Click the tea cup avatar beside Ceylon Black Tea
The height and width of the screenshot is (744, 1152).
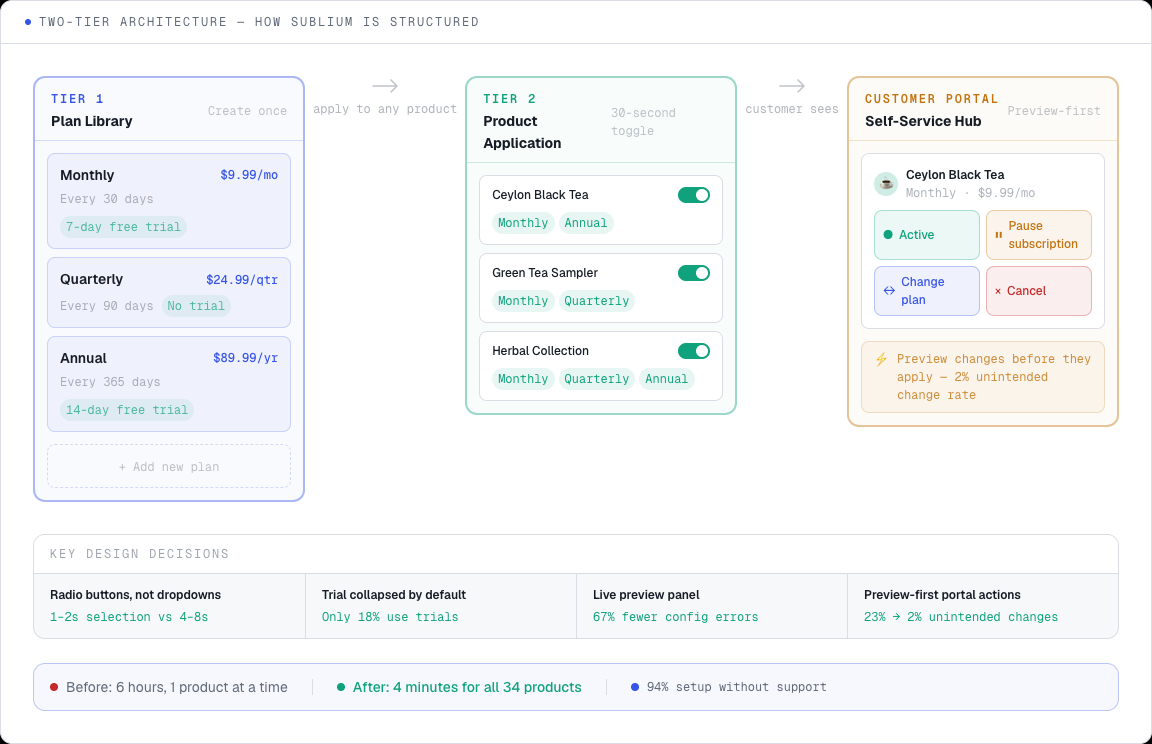click(x=885, y=183)
